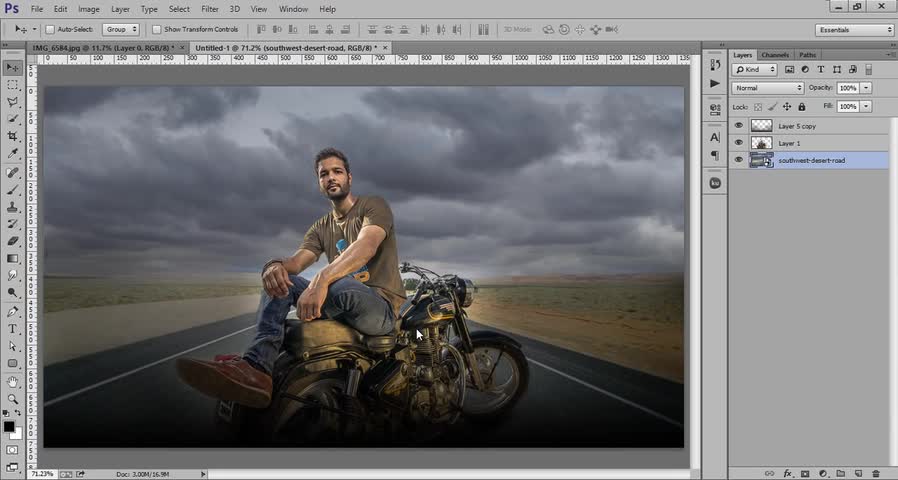Select the Zoom tool
Image resolution: width=898 pixels, height=480 pixels.
coord(12,399)
